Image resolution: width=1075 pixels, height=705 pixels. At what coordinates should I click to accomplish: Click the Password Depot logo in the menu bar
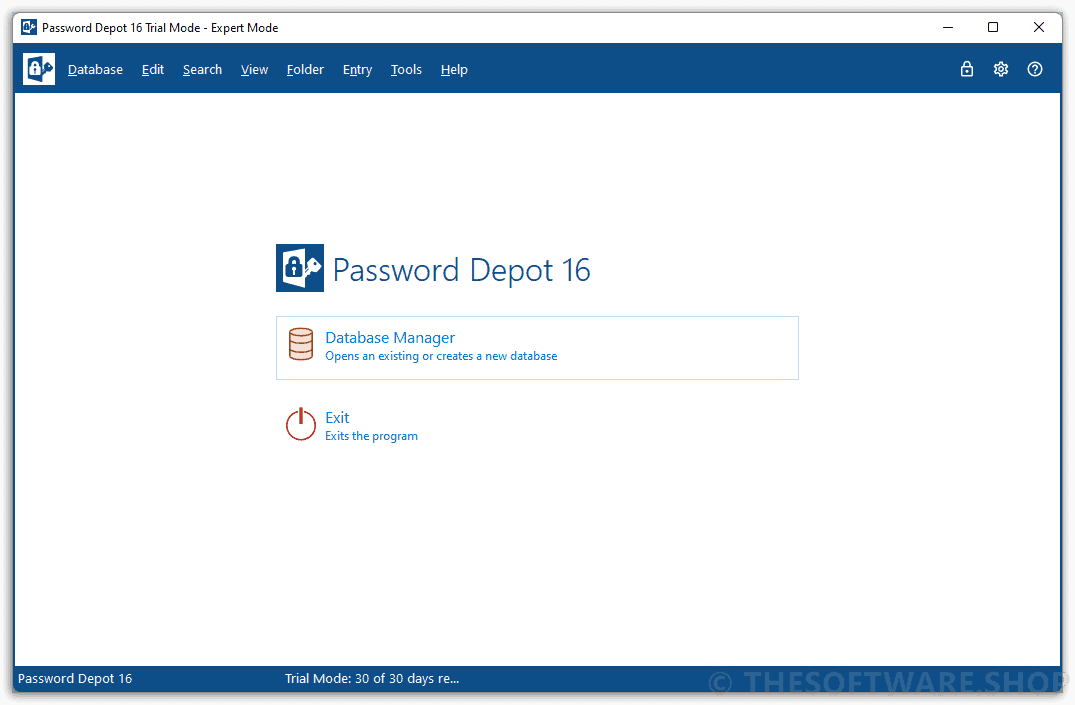[x=39, y=69]
